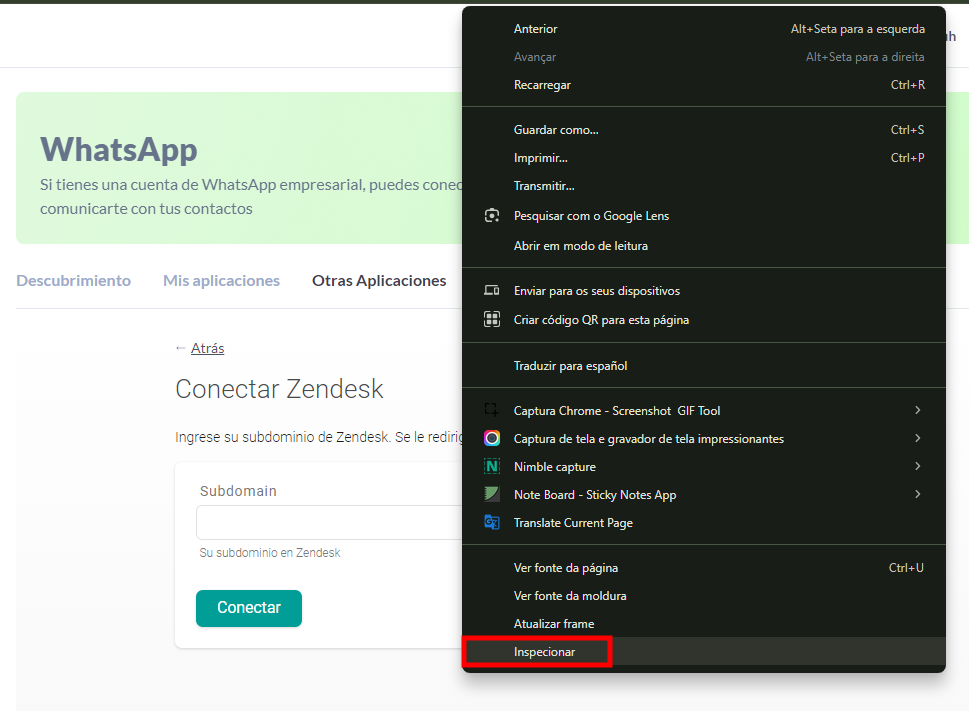Viewport: 969px width, 711px height.
Task: Click the Captura Chrome extension icon
Action: point(491,410)
